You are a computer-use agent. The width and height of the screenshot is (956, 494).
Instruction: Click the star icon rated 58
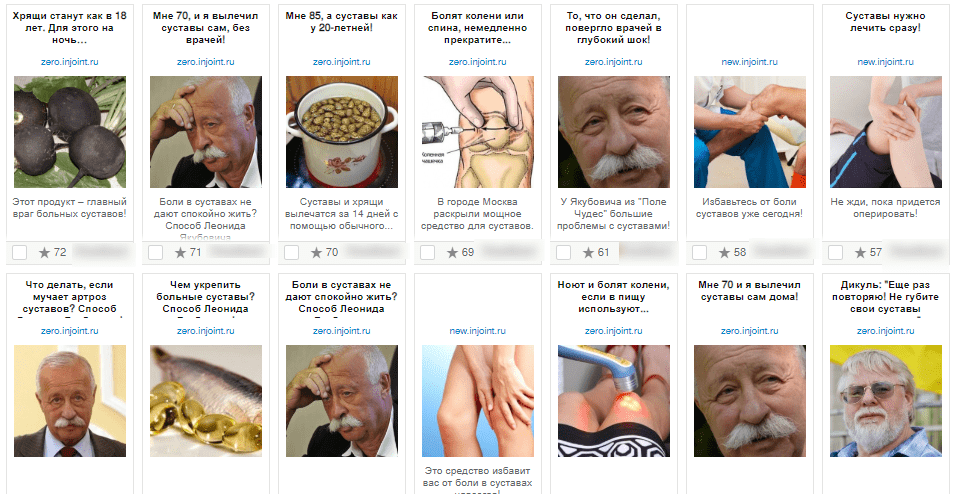coord(724,252)
